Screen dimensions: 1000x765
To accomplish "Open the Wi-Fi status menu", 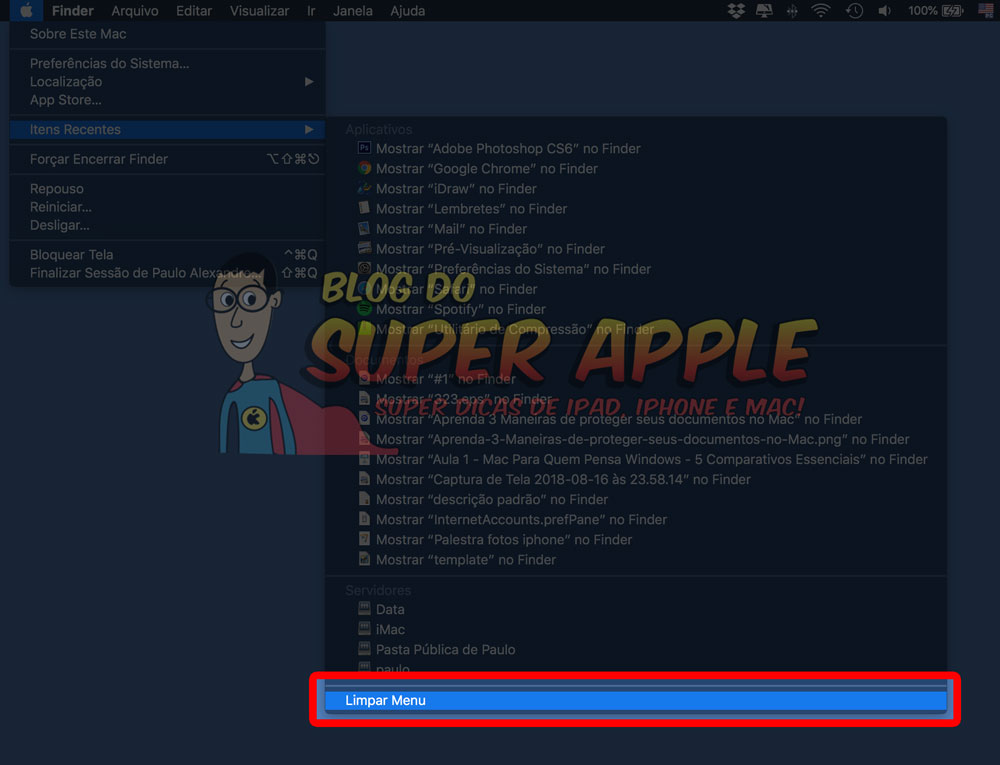I will pos(821,11).
